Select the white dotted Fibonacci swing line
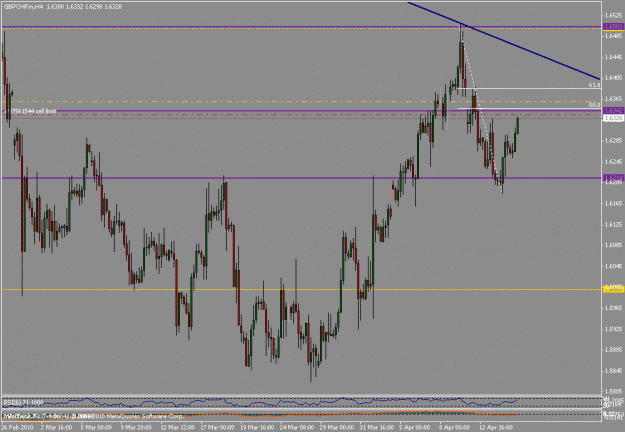The height and width of the screenshot is (432, 625). pos(480,108)
